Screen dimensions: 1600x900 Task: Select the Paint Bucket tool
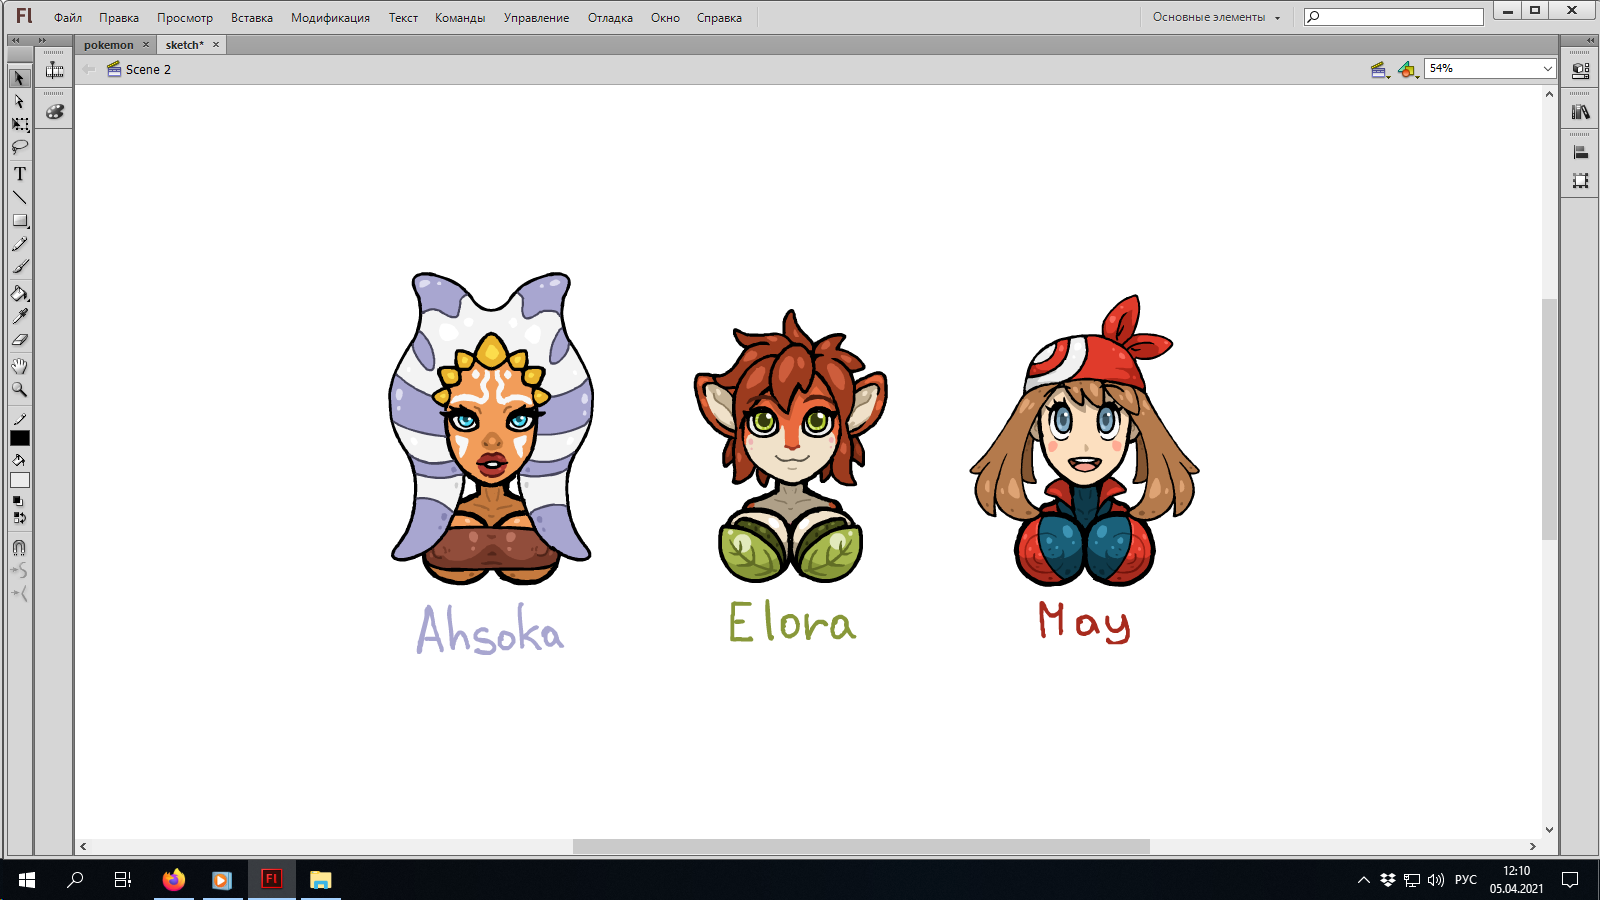(19, 293)
